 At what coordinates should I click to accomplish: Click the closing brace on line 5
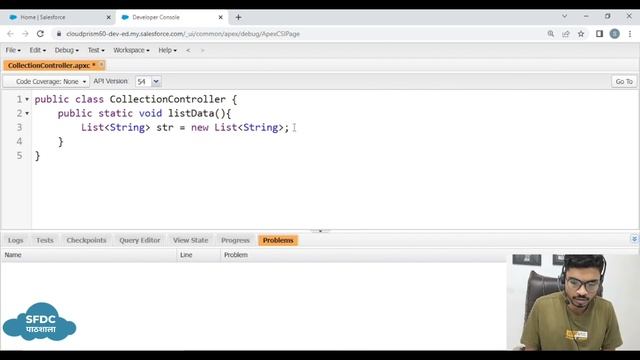(38, 156)
